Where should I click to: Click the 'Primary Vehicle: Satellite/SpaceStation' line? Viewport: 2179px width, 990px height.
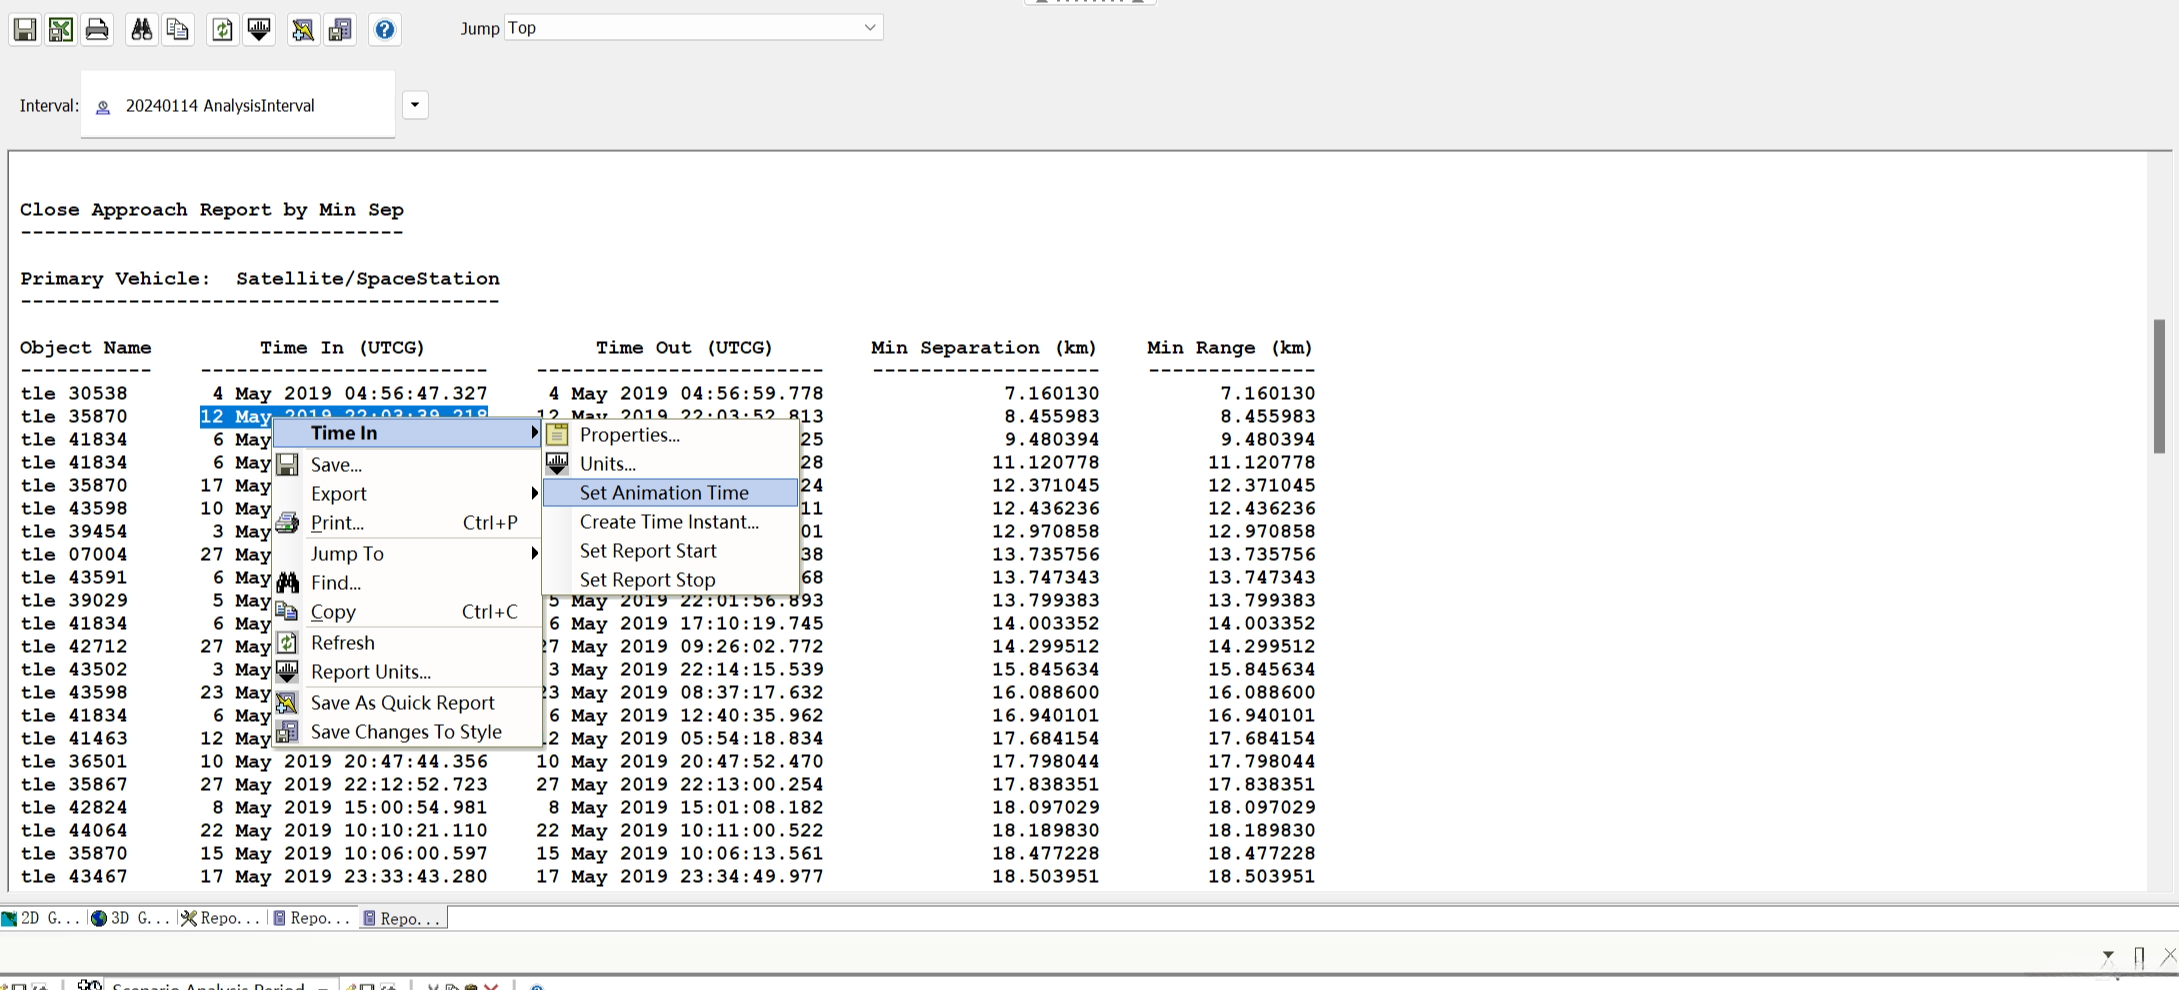260,279
